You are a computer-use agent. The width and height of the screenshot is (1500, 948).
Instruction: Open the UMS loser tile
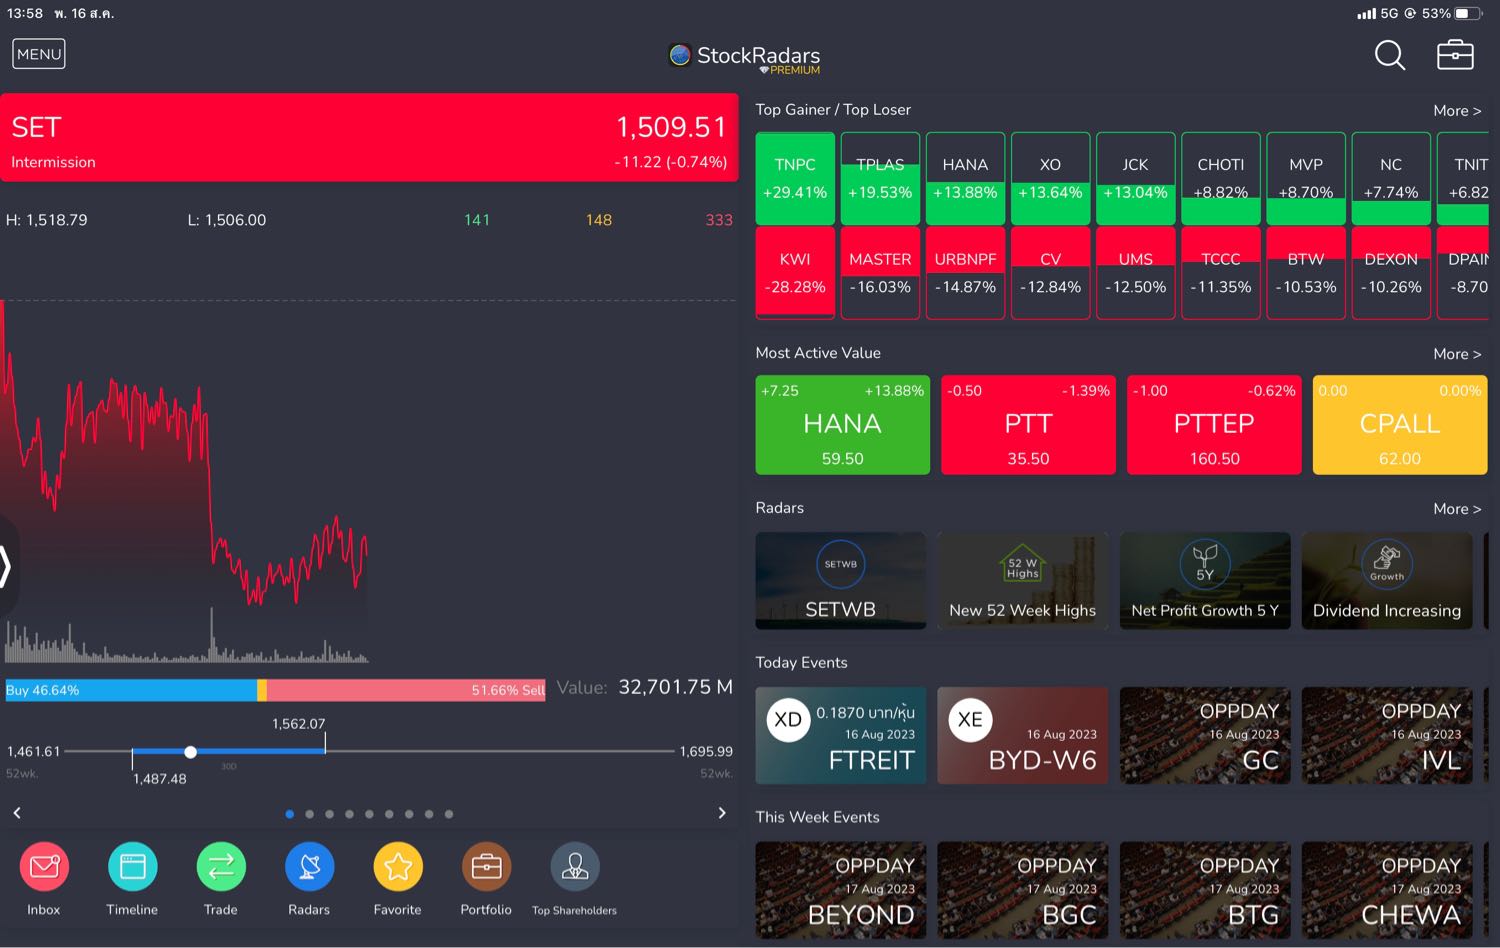[1135, 273]
